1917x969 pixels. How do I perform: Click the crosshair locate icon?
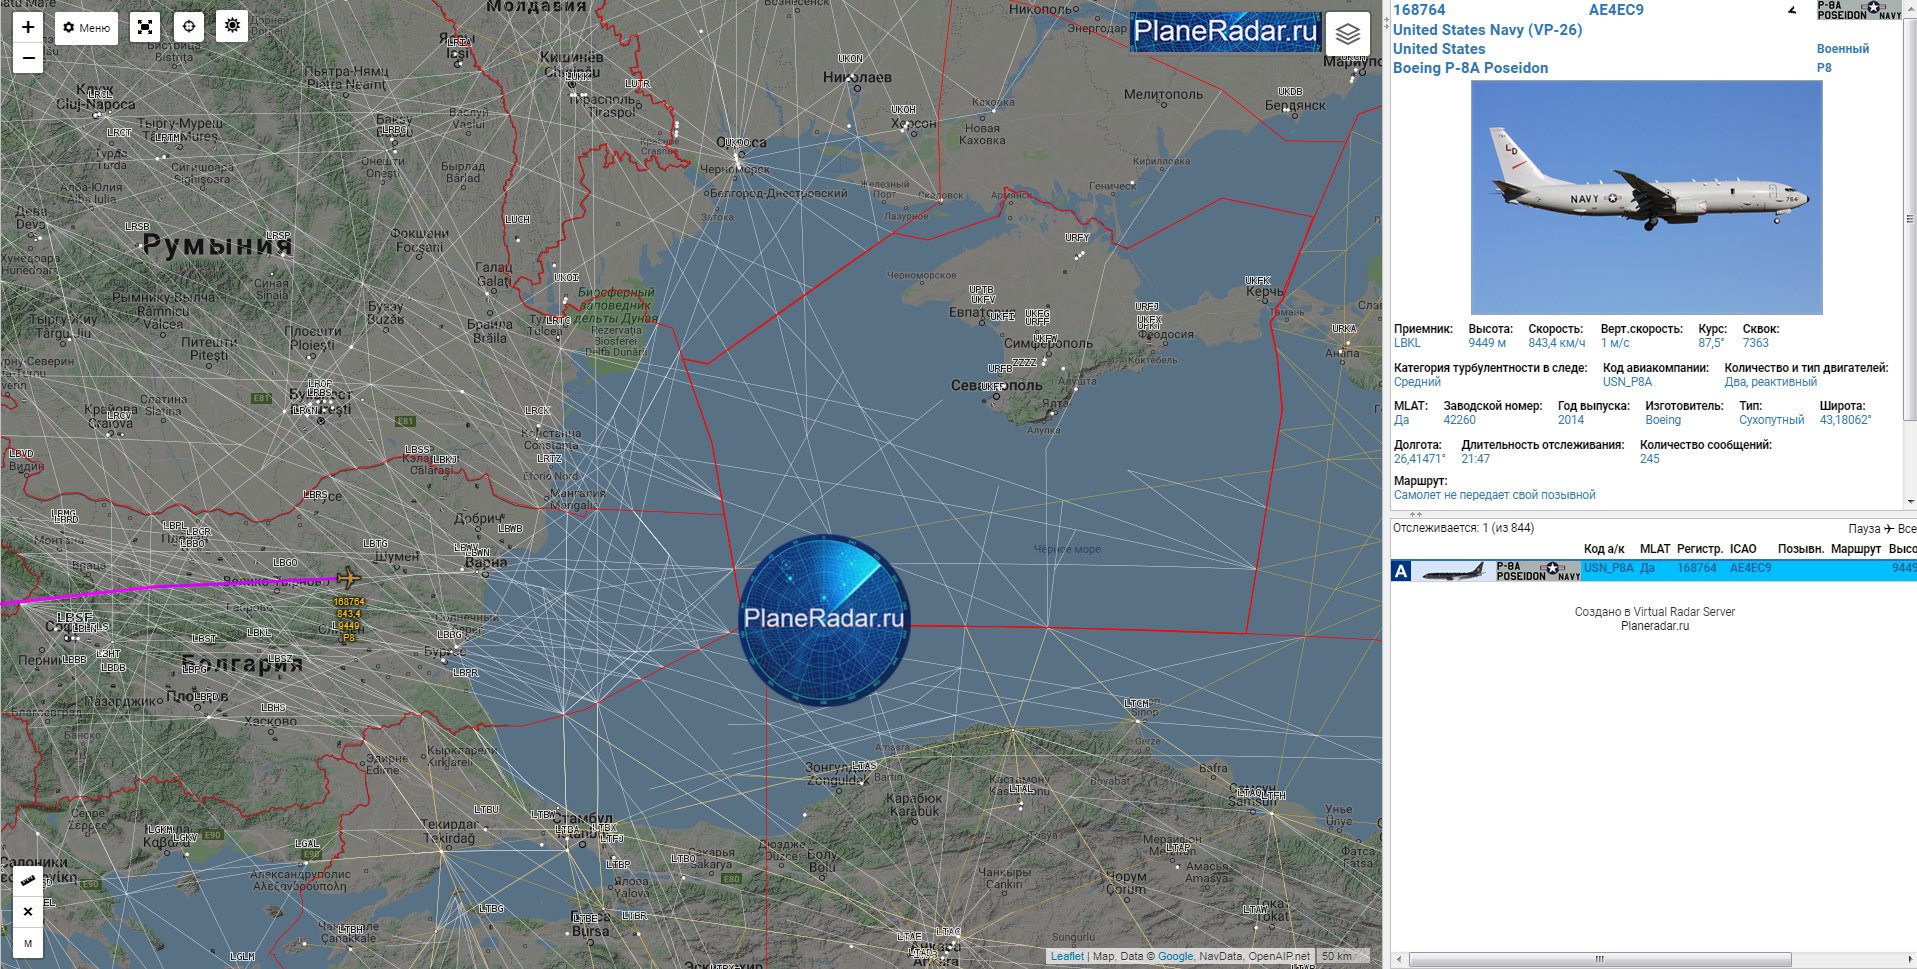click(189, 27)
